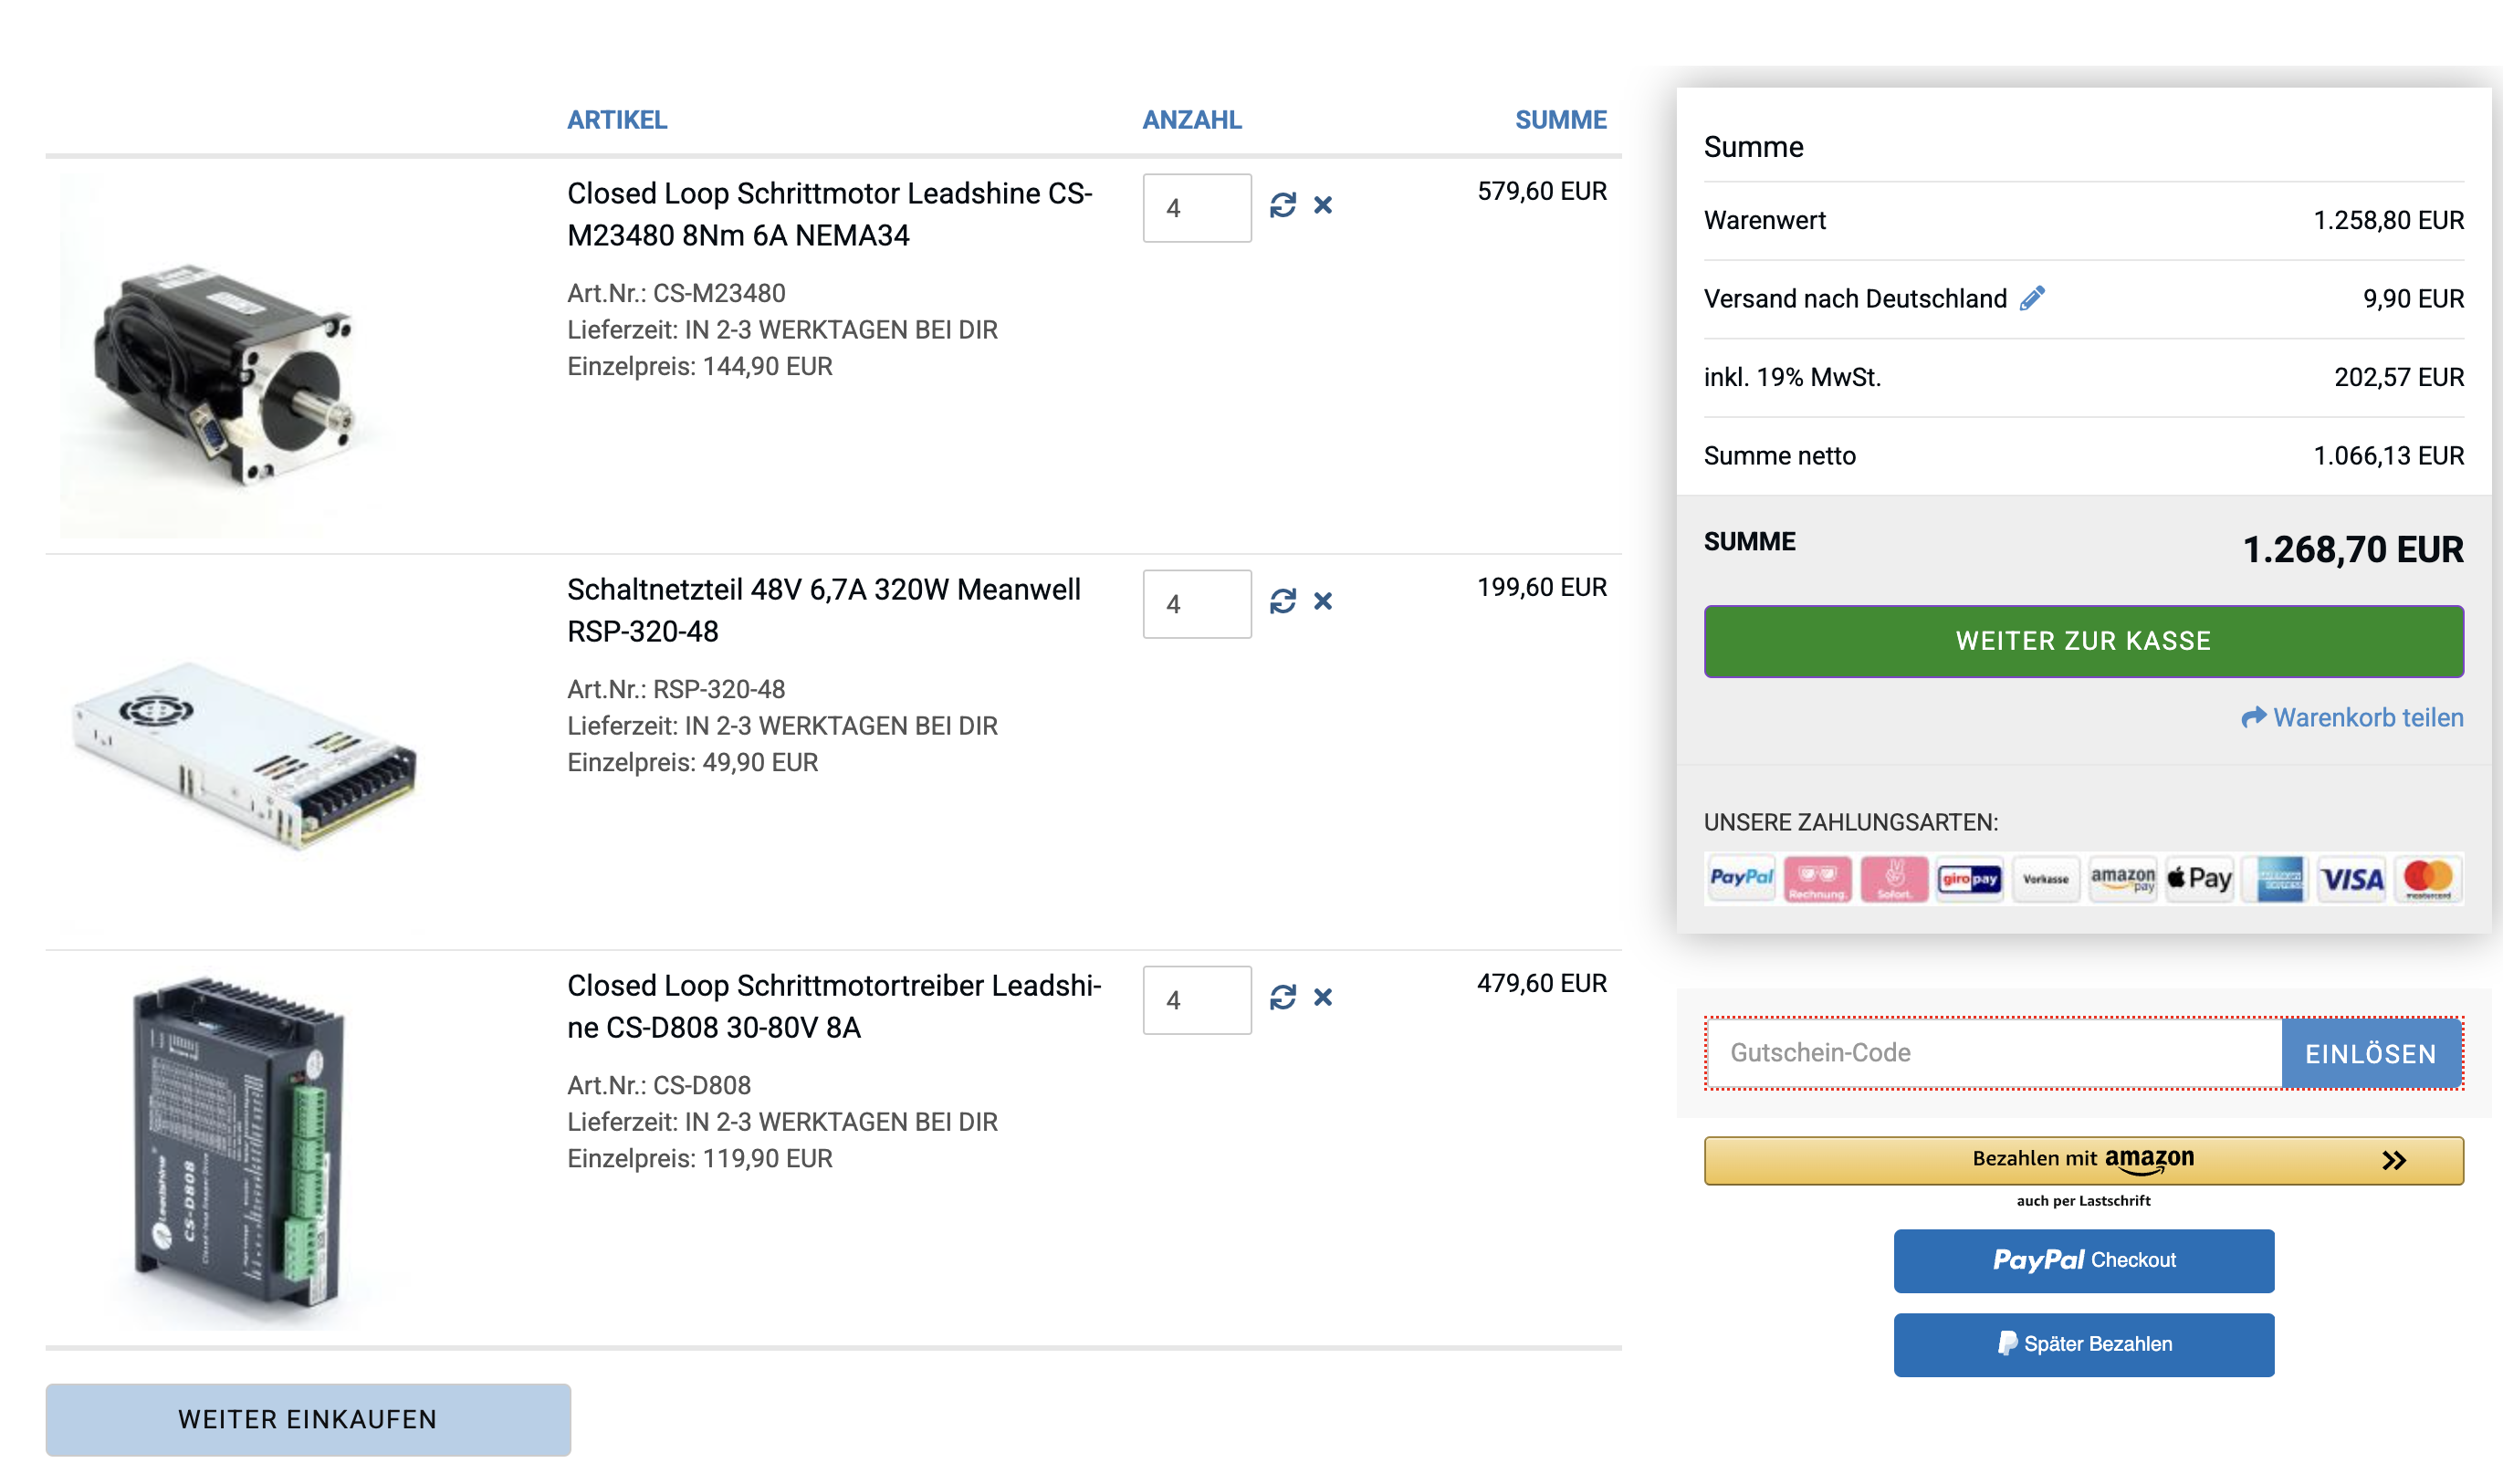Remove CS-D808 driver from cart
Image resolution: width=2503 pixels, height=1484 pixels.
tap(1322, 998)
